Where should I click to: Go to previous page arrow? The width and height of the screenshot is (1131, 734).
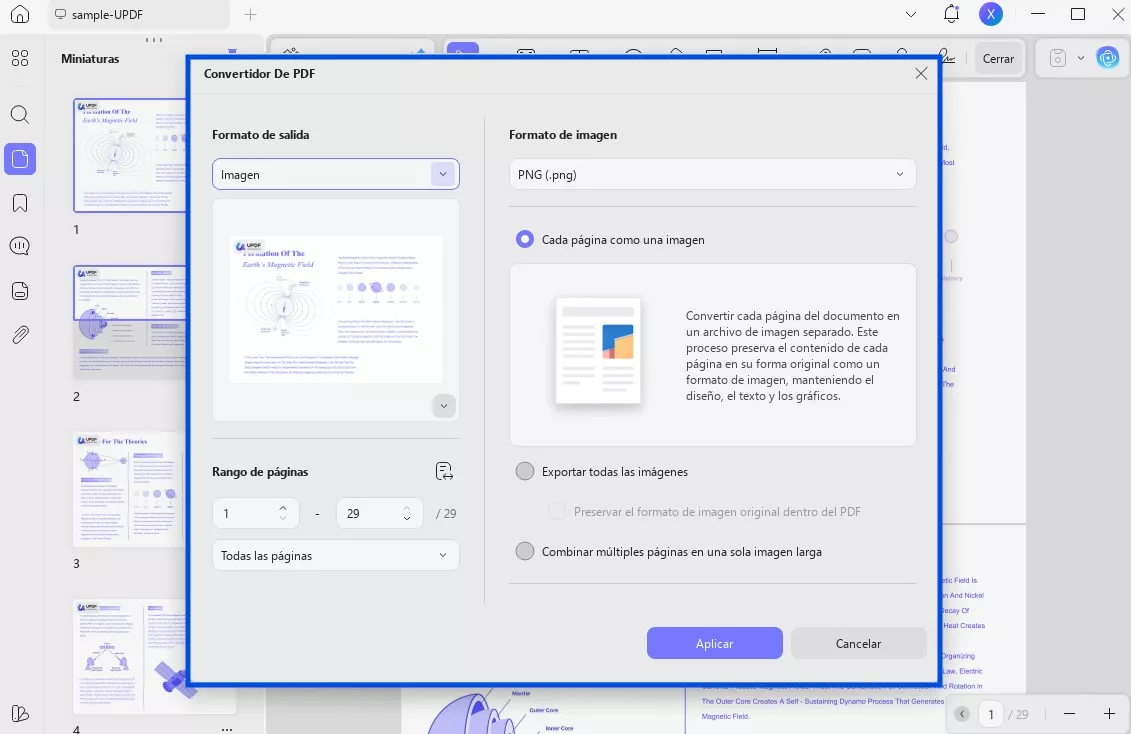(961, 714)
